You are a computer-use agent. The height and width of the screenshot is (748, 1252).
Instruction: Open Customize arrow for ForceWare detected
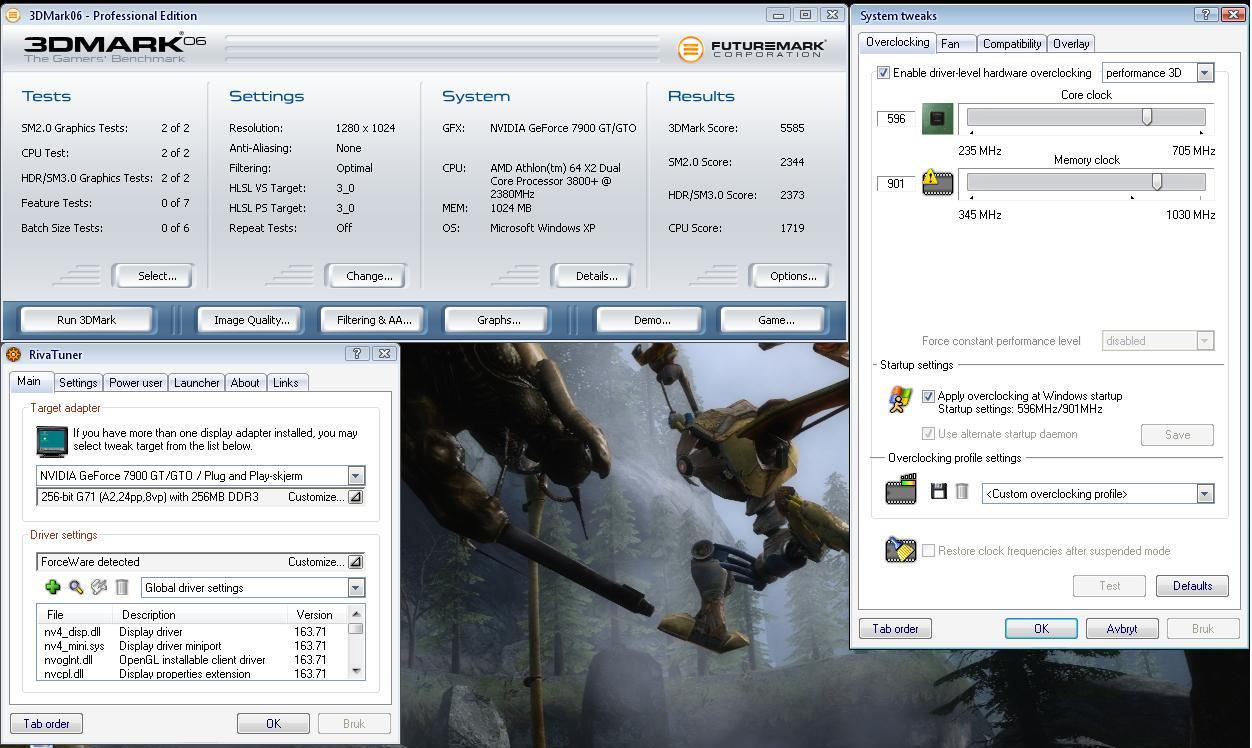(x=355, y=562)
